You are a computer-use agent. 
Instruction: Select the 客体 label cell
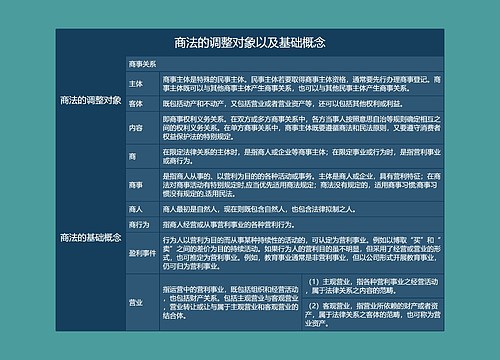143,104
